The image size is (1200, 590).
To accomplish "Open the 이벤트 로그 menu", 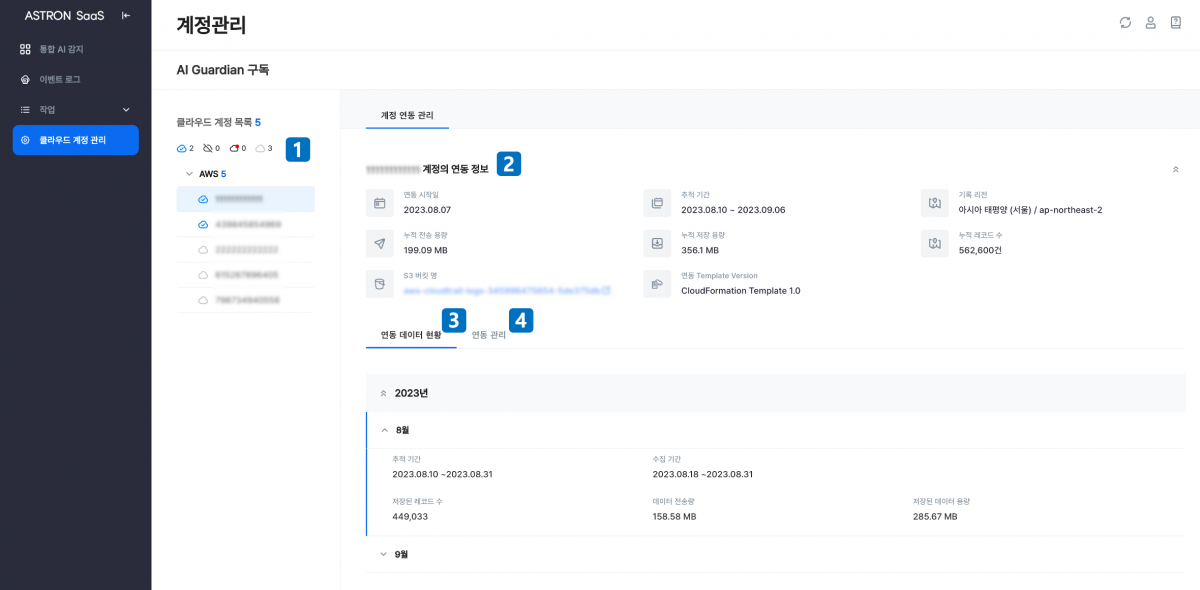I will (x=75, y=79).
